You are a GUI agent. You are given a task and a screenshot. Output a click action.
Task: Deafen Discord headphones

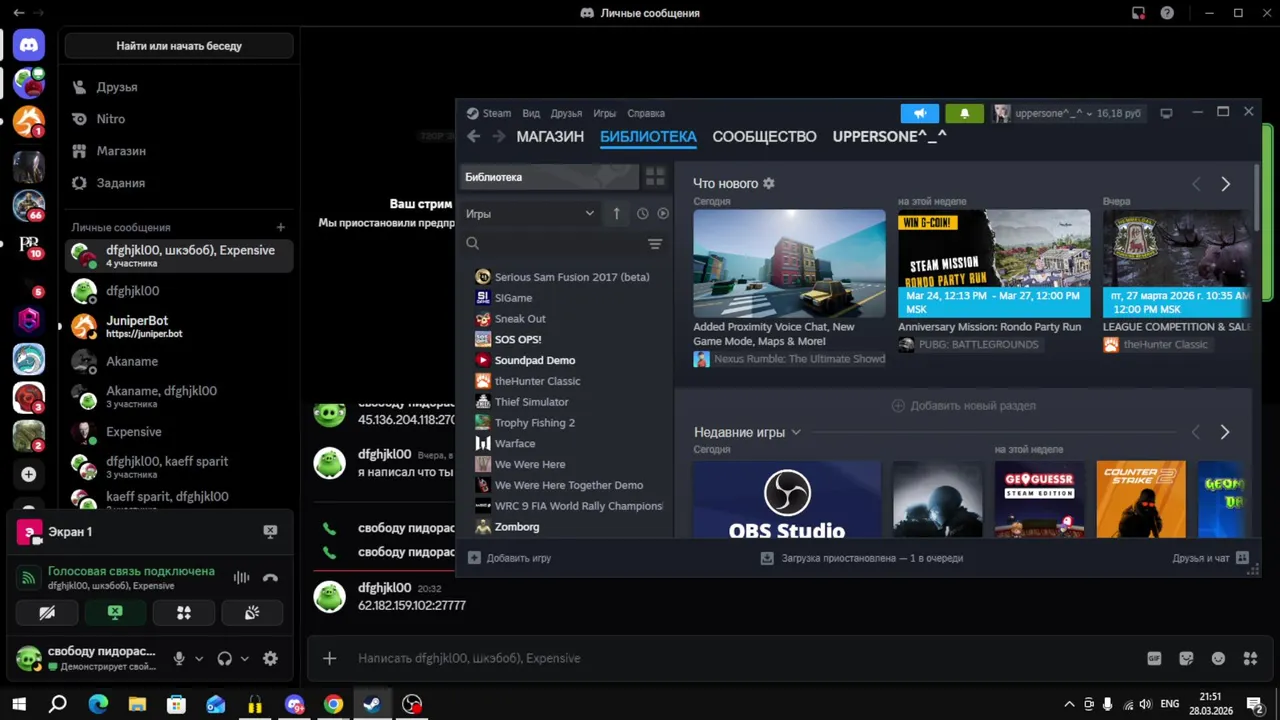click(224, 659)
